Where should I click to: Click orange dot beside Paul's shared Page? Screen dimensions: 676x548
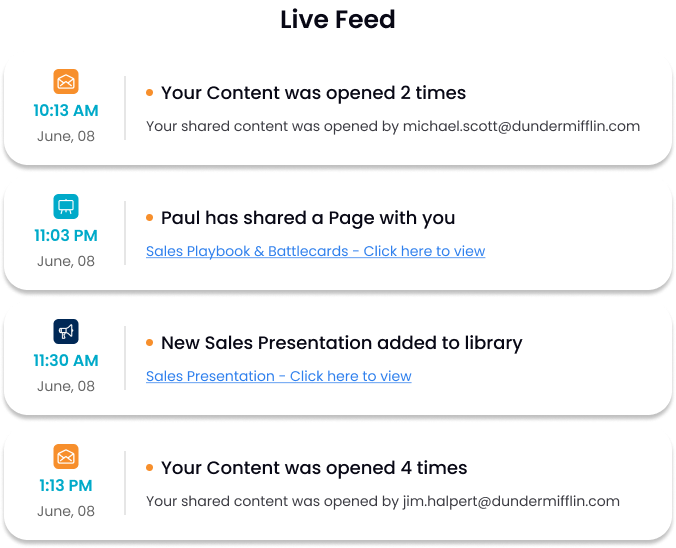pyautogui.click(x=149, y=218)
